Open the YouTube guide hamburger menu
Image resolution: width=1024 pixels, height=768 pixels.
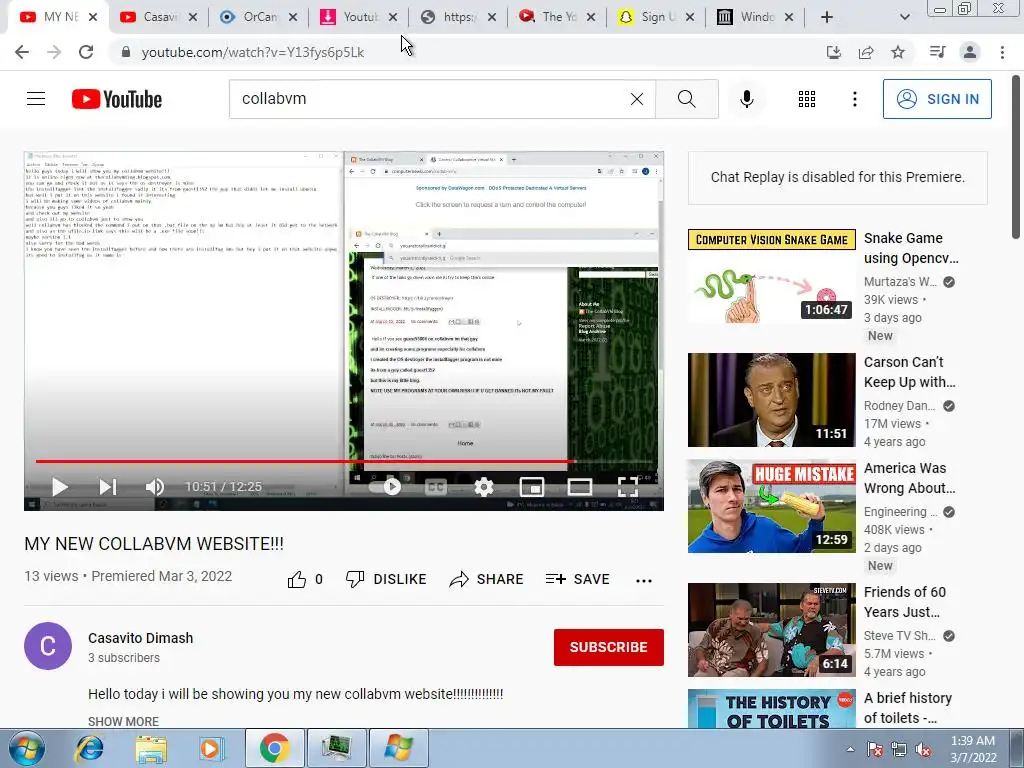click(36, 99)
